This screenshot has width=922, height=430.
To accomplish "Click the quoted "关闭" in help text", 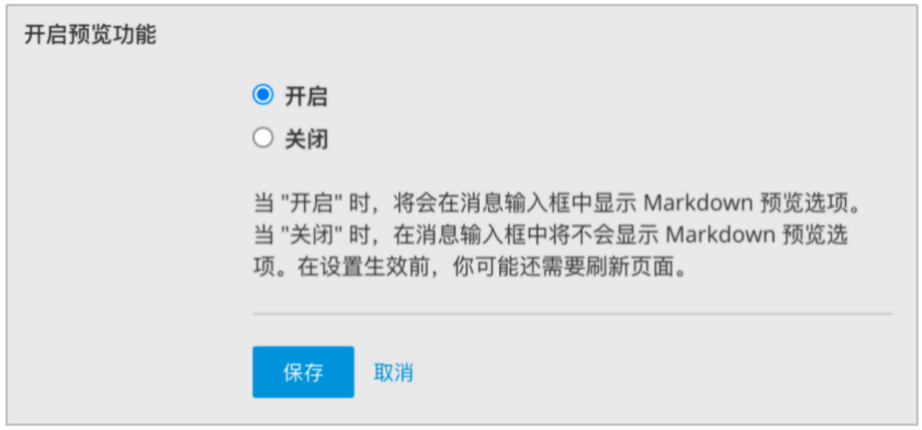I will coord(311,236).
